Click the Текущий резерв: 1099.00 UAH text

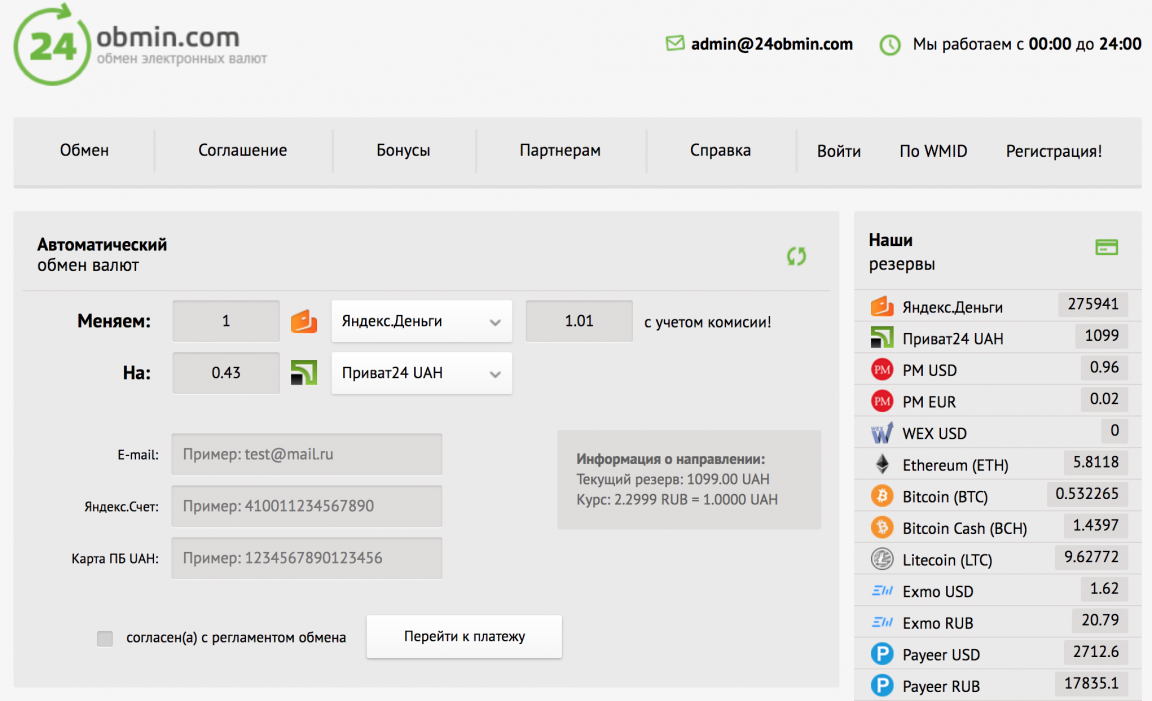coord(673,479)
